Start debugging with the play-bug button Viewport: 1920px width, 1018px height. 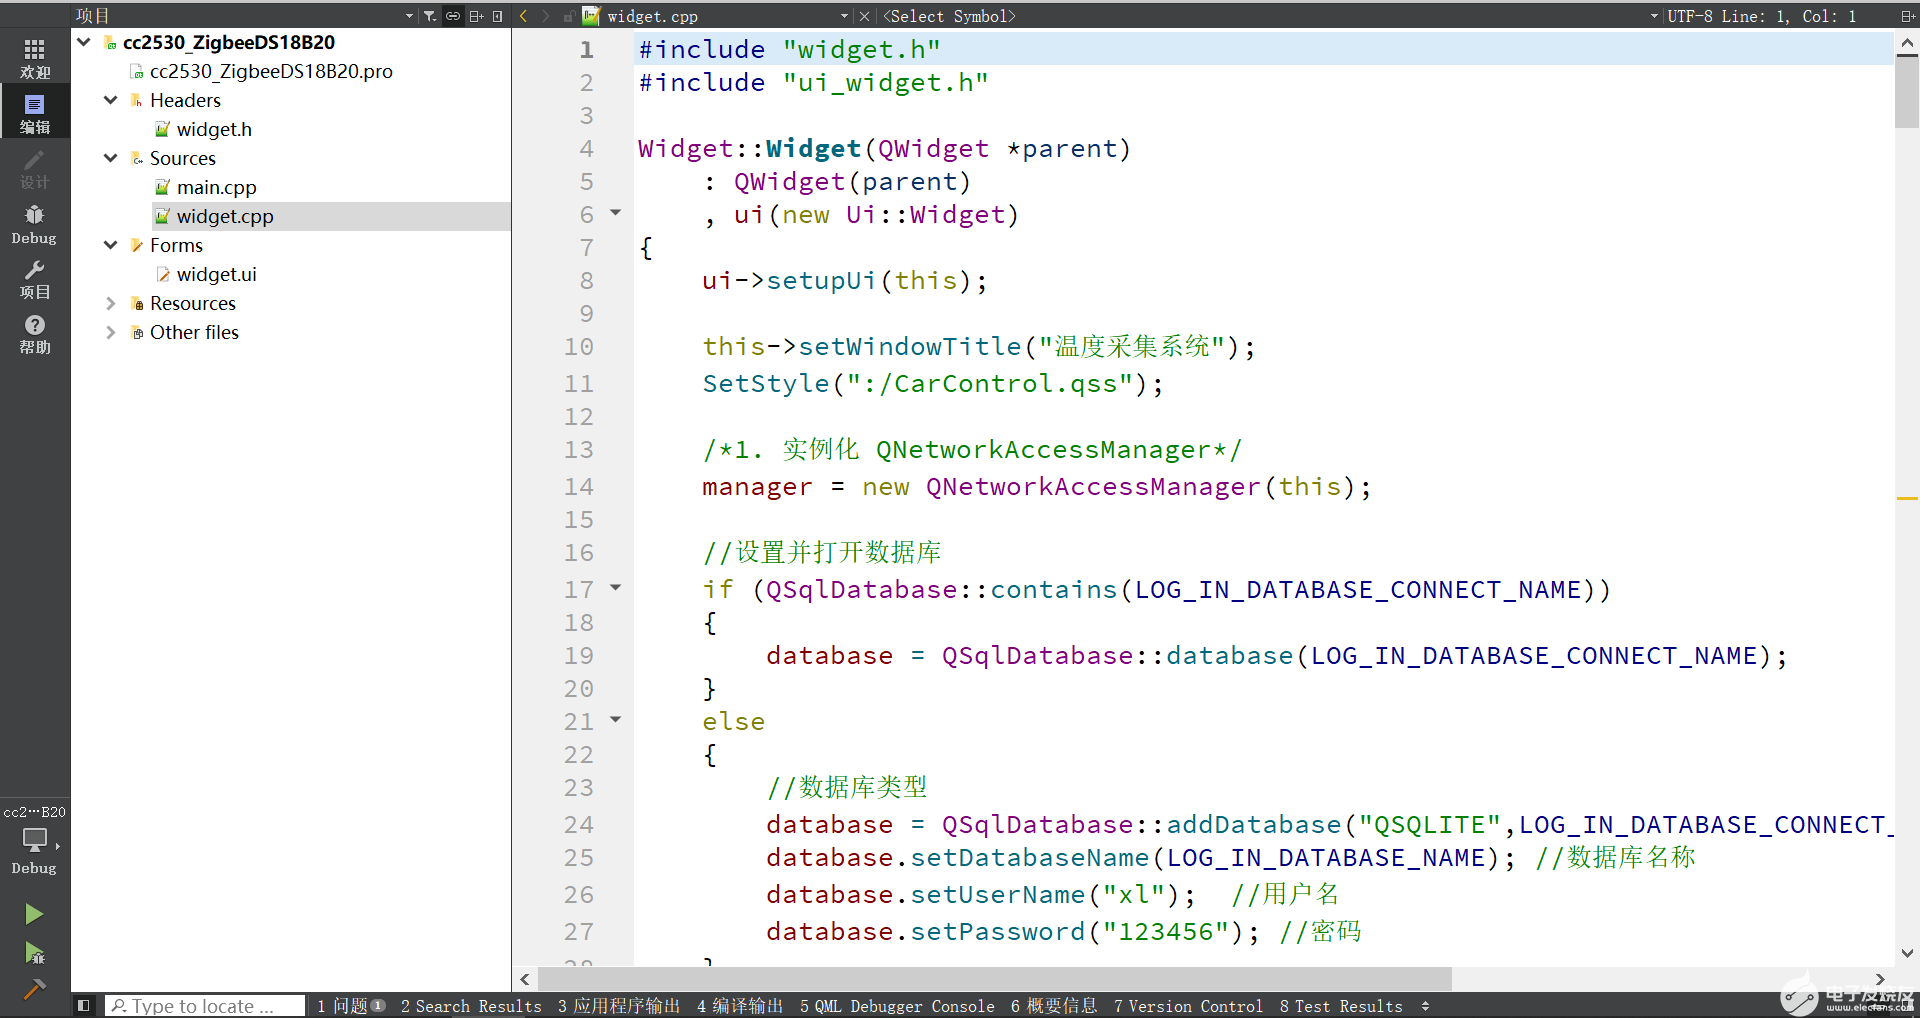point(34,953)
